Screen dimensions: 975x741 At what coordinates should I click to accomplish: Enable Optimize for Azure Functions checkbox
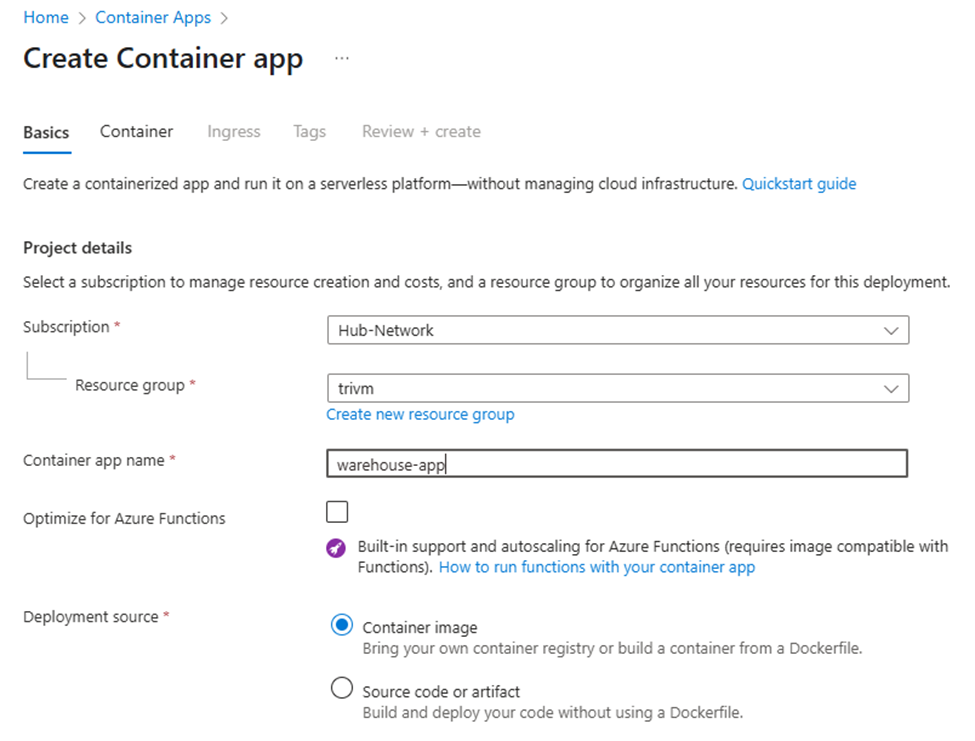(337, 512)
